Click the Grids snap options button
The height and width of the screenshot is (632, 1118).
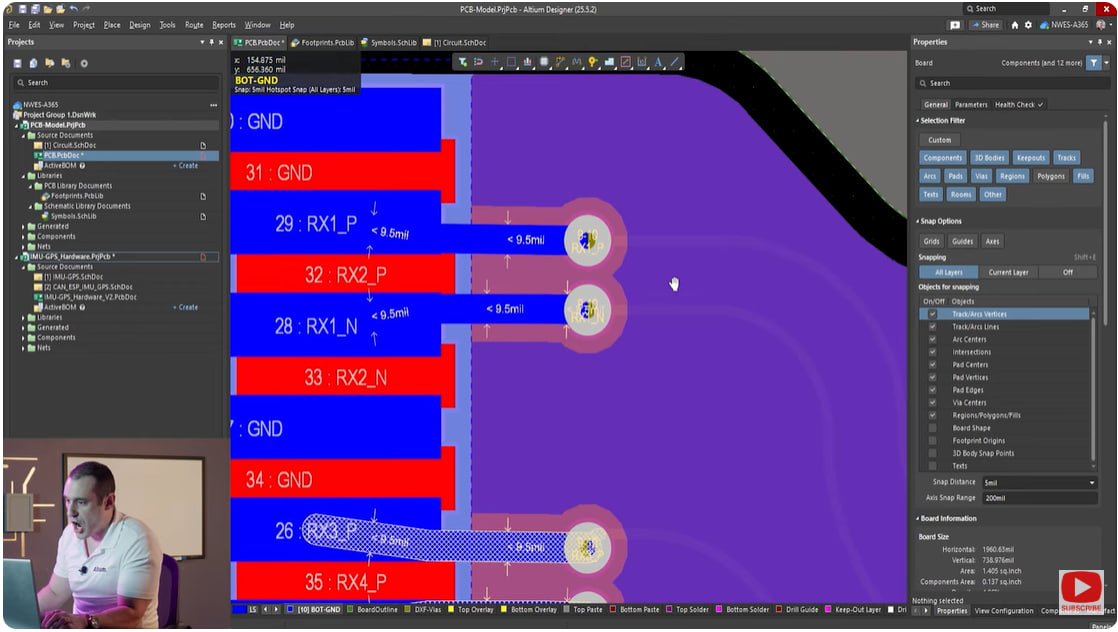932,241
